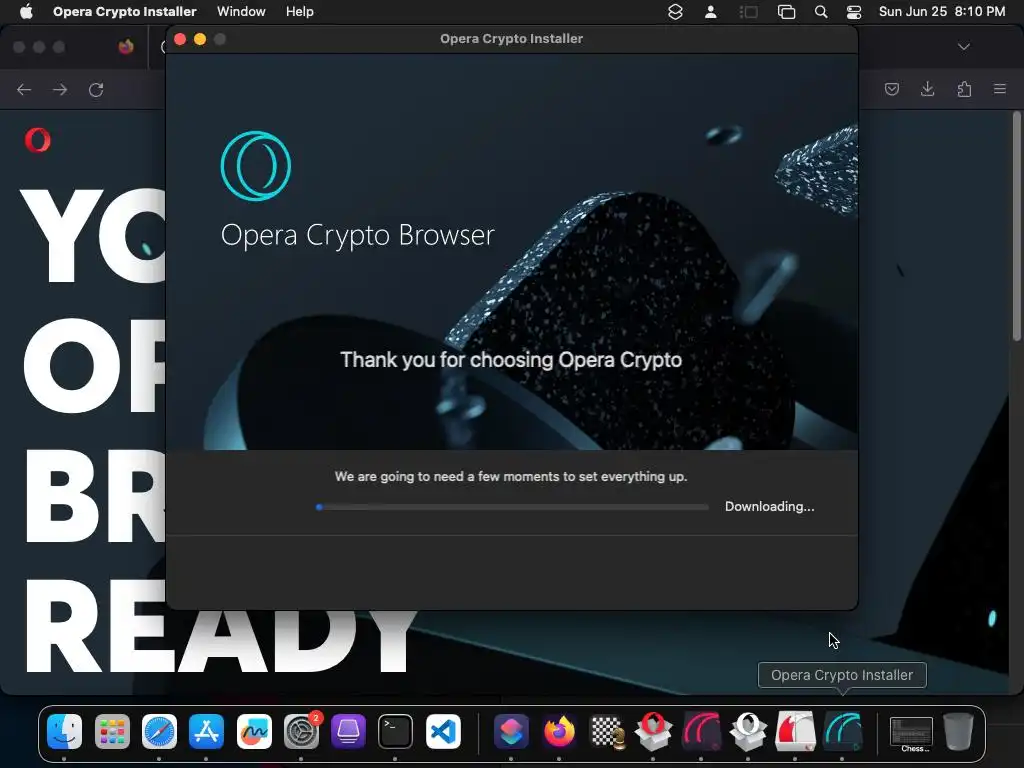The height and width of the screenshot is (768, 1024).
Task: Open the purple Apple Configurator dock icon
Action: point(348,731)
